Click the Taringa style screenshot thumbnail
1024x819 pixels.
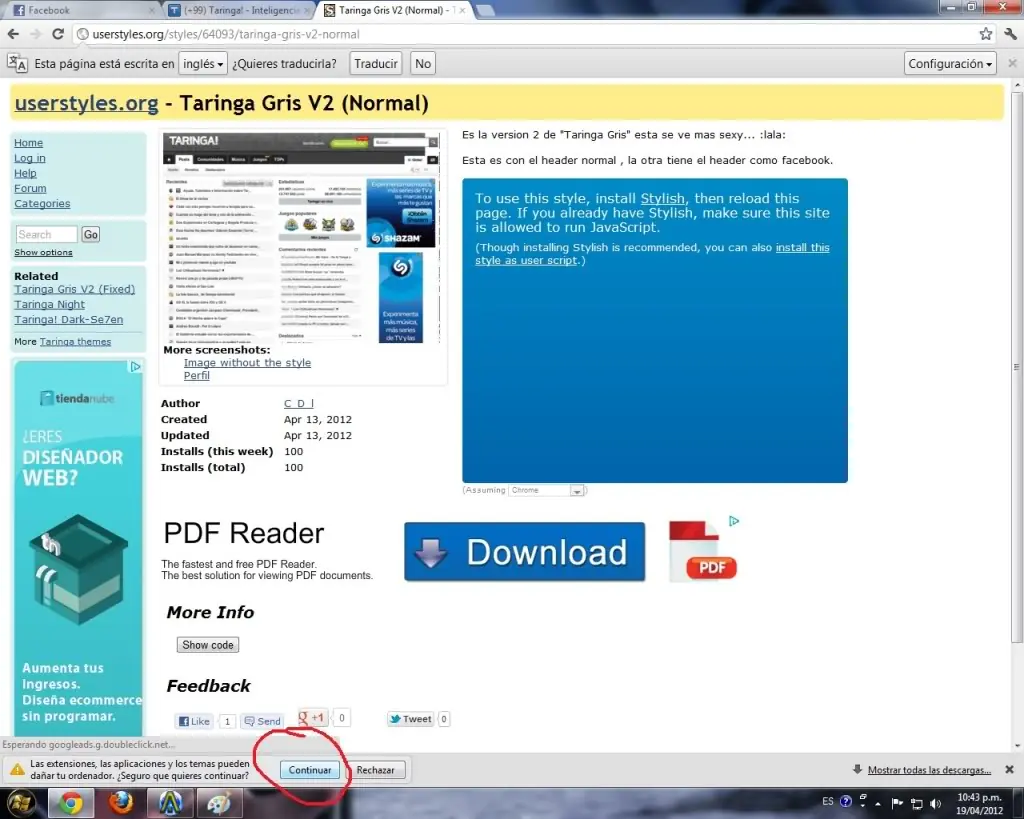[x=302, y=238]
